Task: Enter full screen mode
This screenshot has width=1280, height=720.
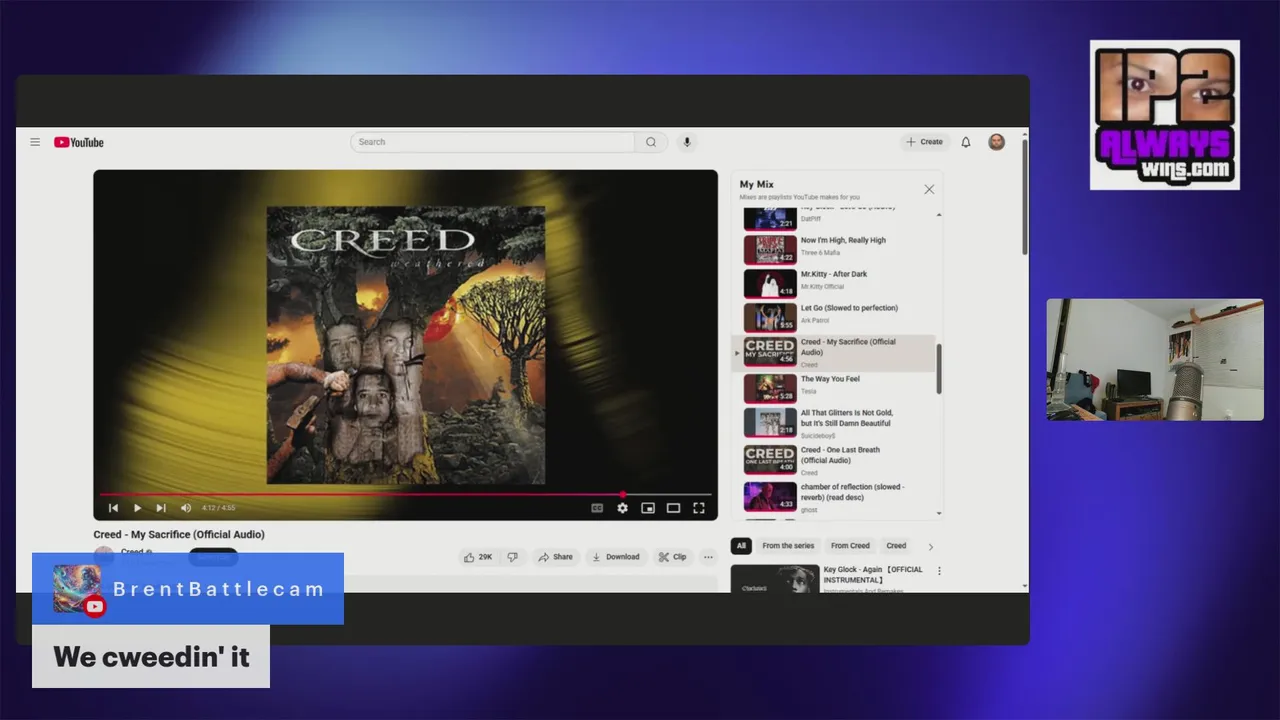Action: click(699, 508)
